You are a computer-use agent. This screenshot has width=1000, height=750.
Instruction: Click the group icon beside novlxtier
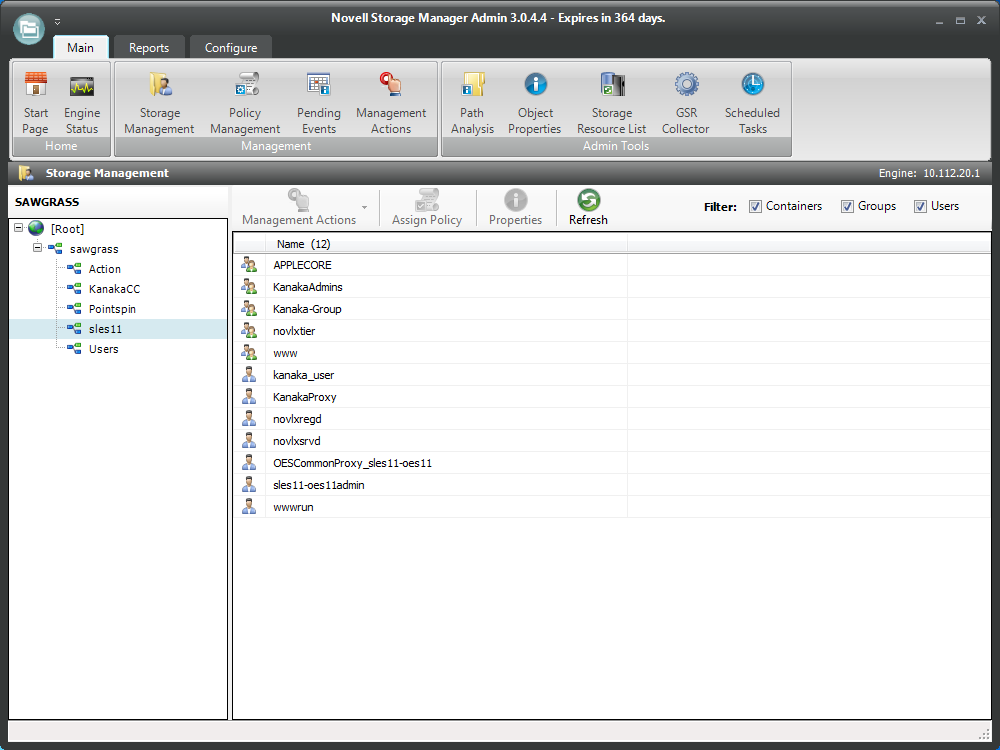[x=249, y=331]
